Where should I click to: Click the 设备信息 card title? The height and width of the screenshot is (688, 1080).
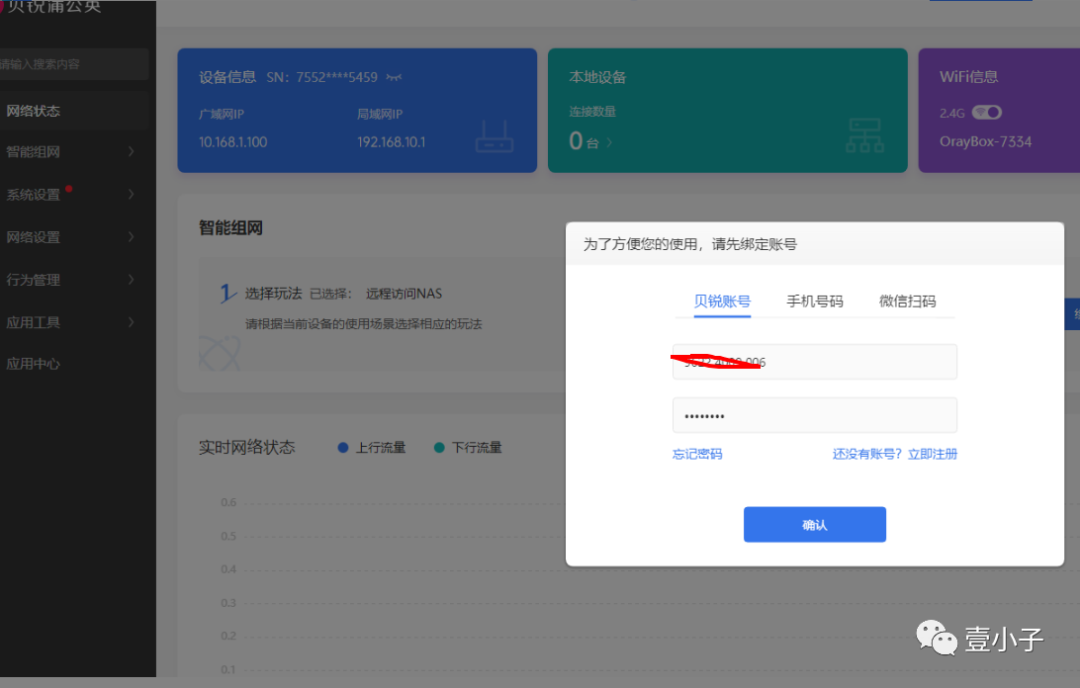pos(227,77)
